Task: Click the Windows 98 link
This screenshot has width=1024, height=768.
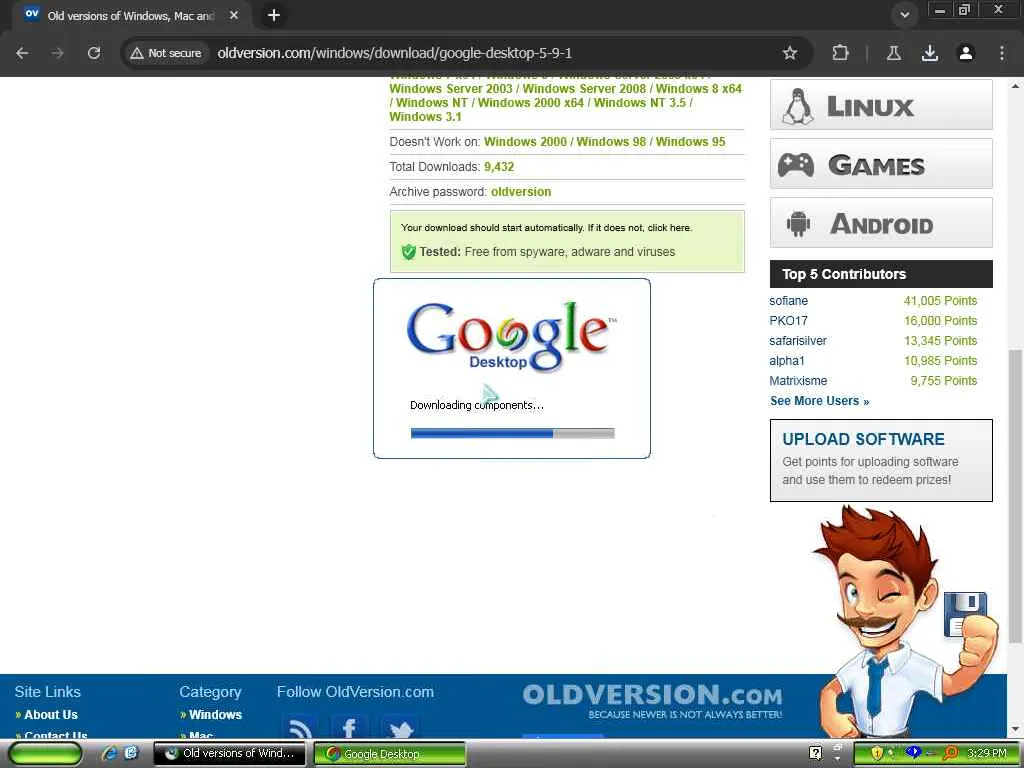Action: point(611,142)
